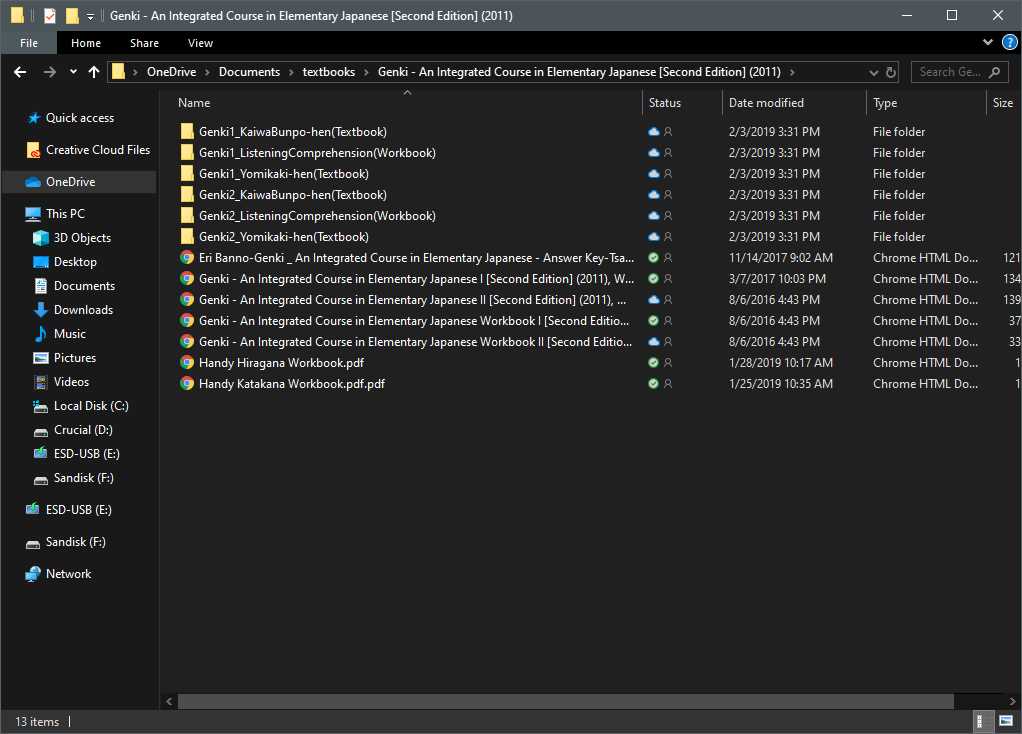Select Documents in the address breadcrumb
Viewport: 1022px width, 734px height.
[x=249, y=72]
